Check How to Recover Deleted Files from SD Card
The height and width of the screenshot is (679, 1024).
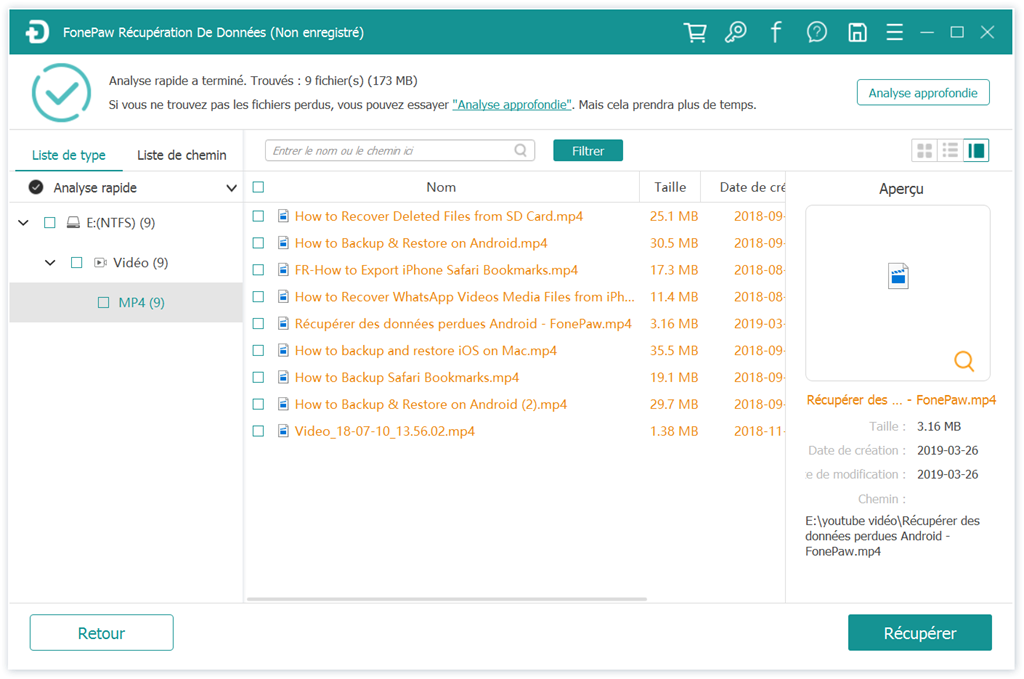click(259, 216)
